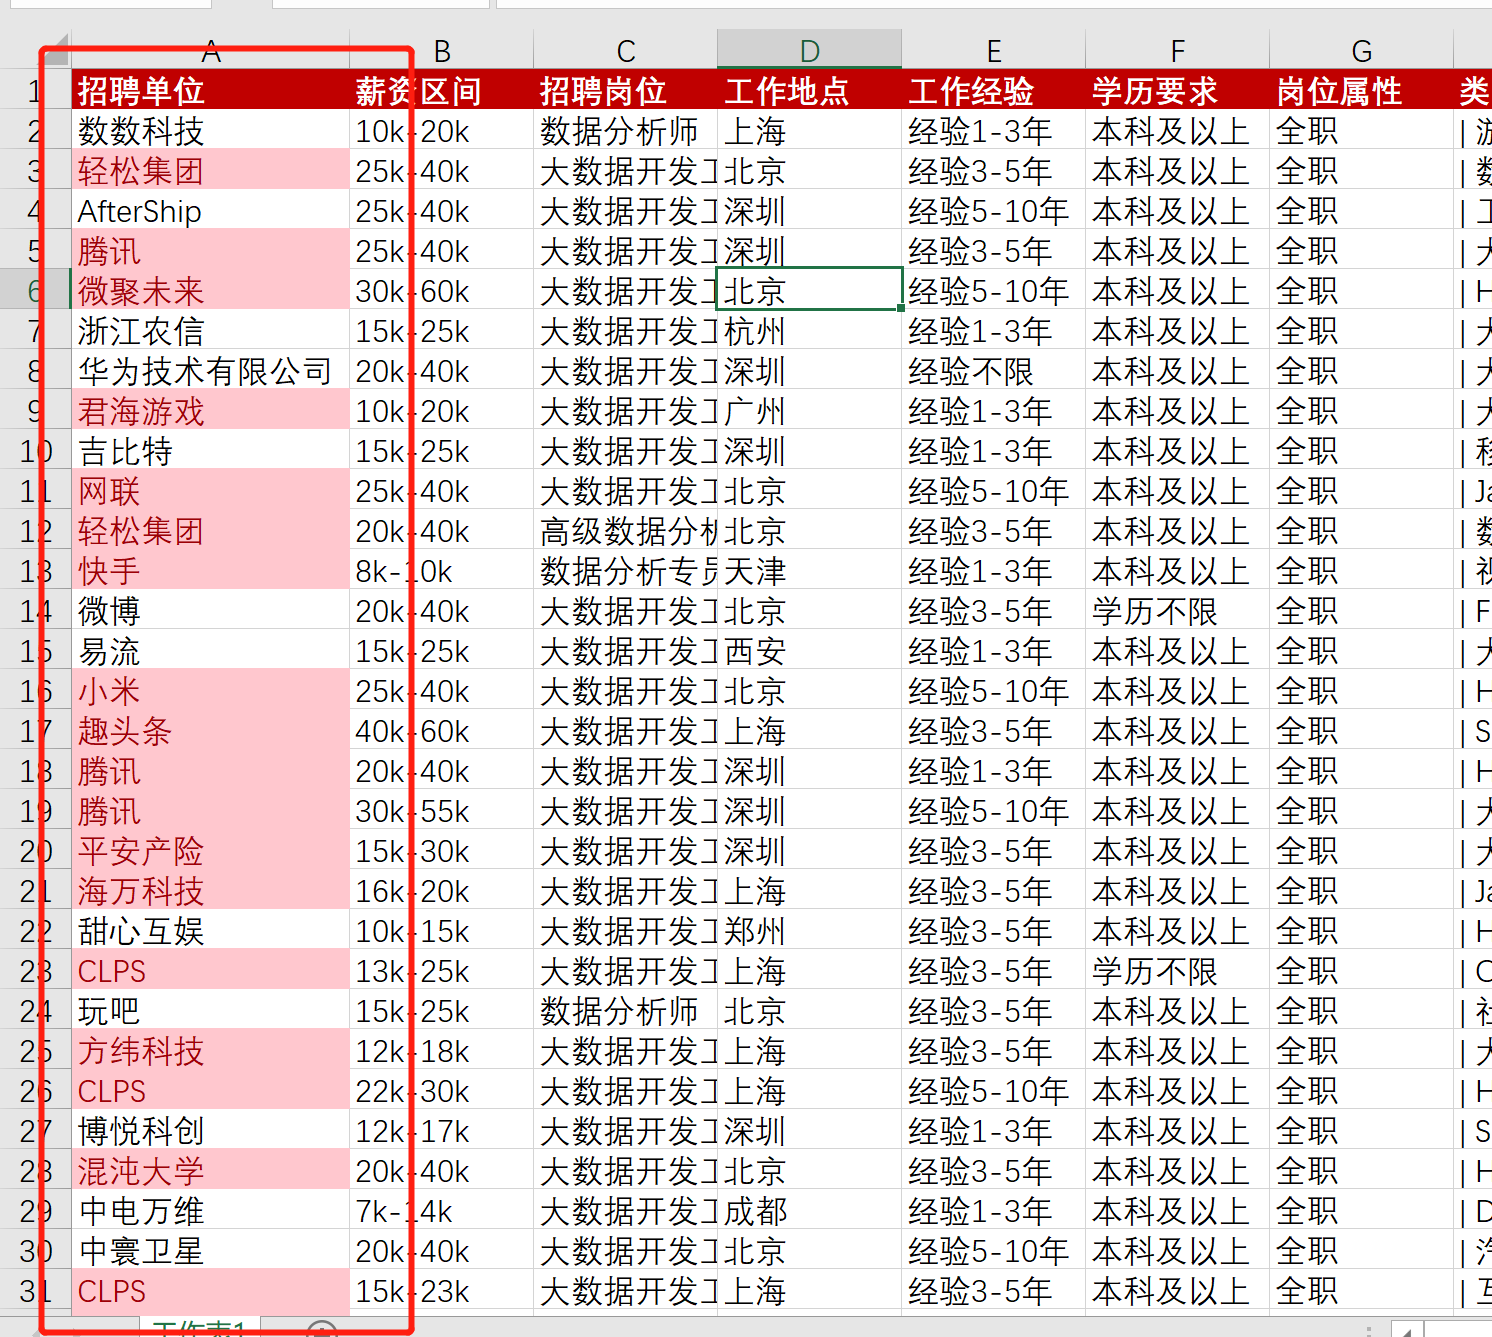
Task: Select cell 经验不限
Action: pyautogui.click(x=993, y=371)
